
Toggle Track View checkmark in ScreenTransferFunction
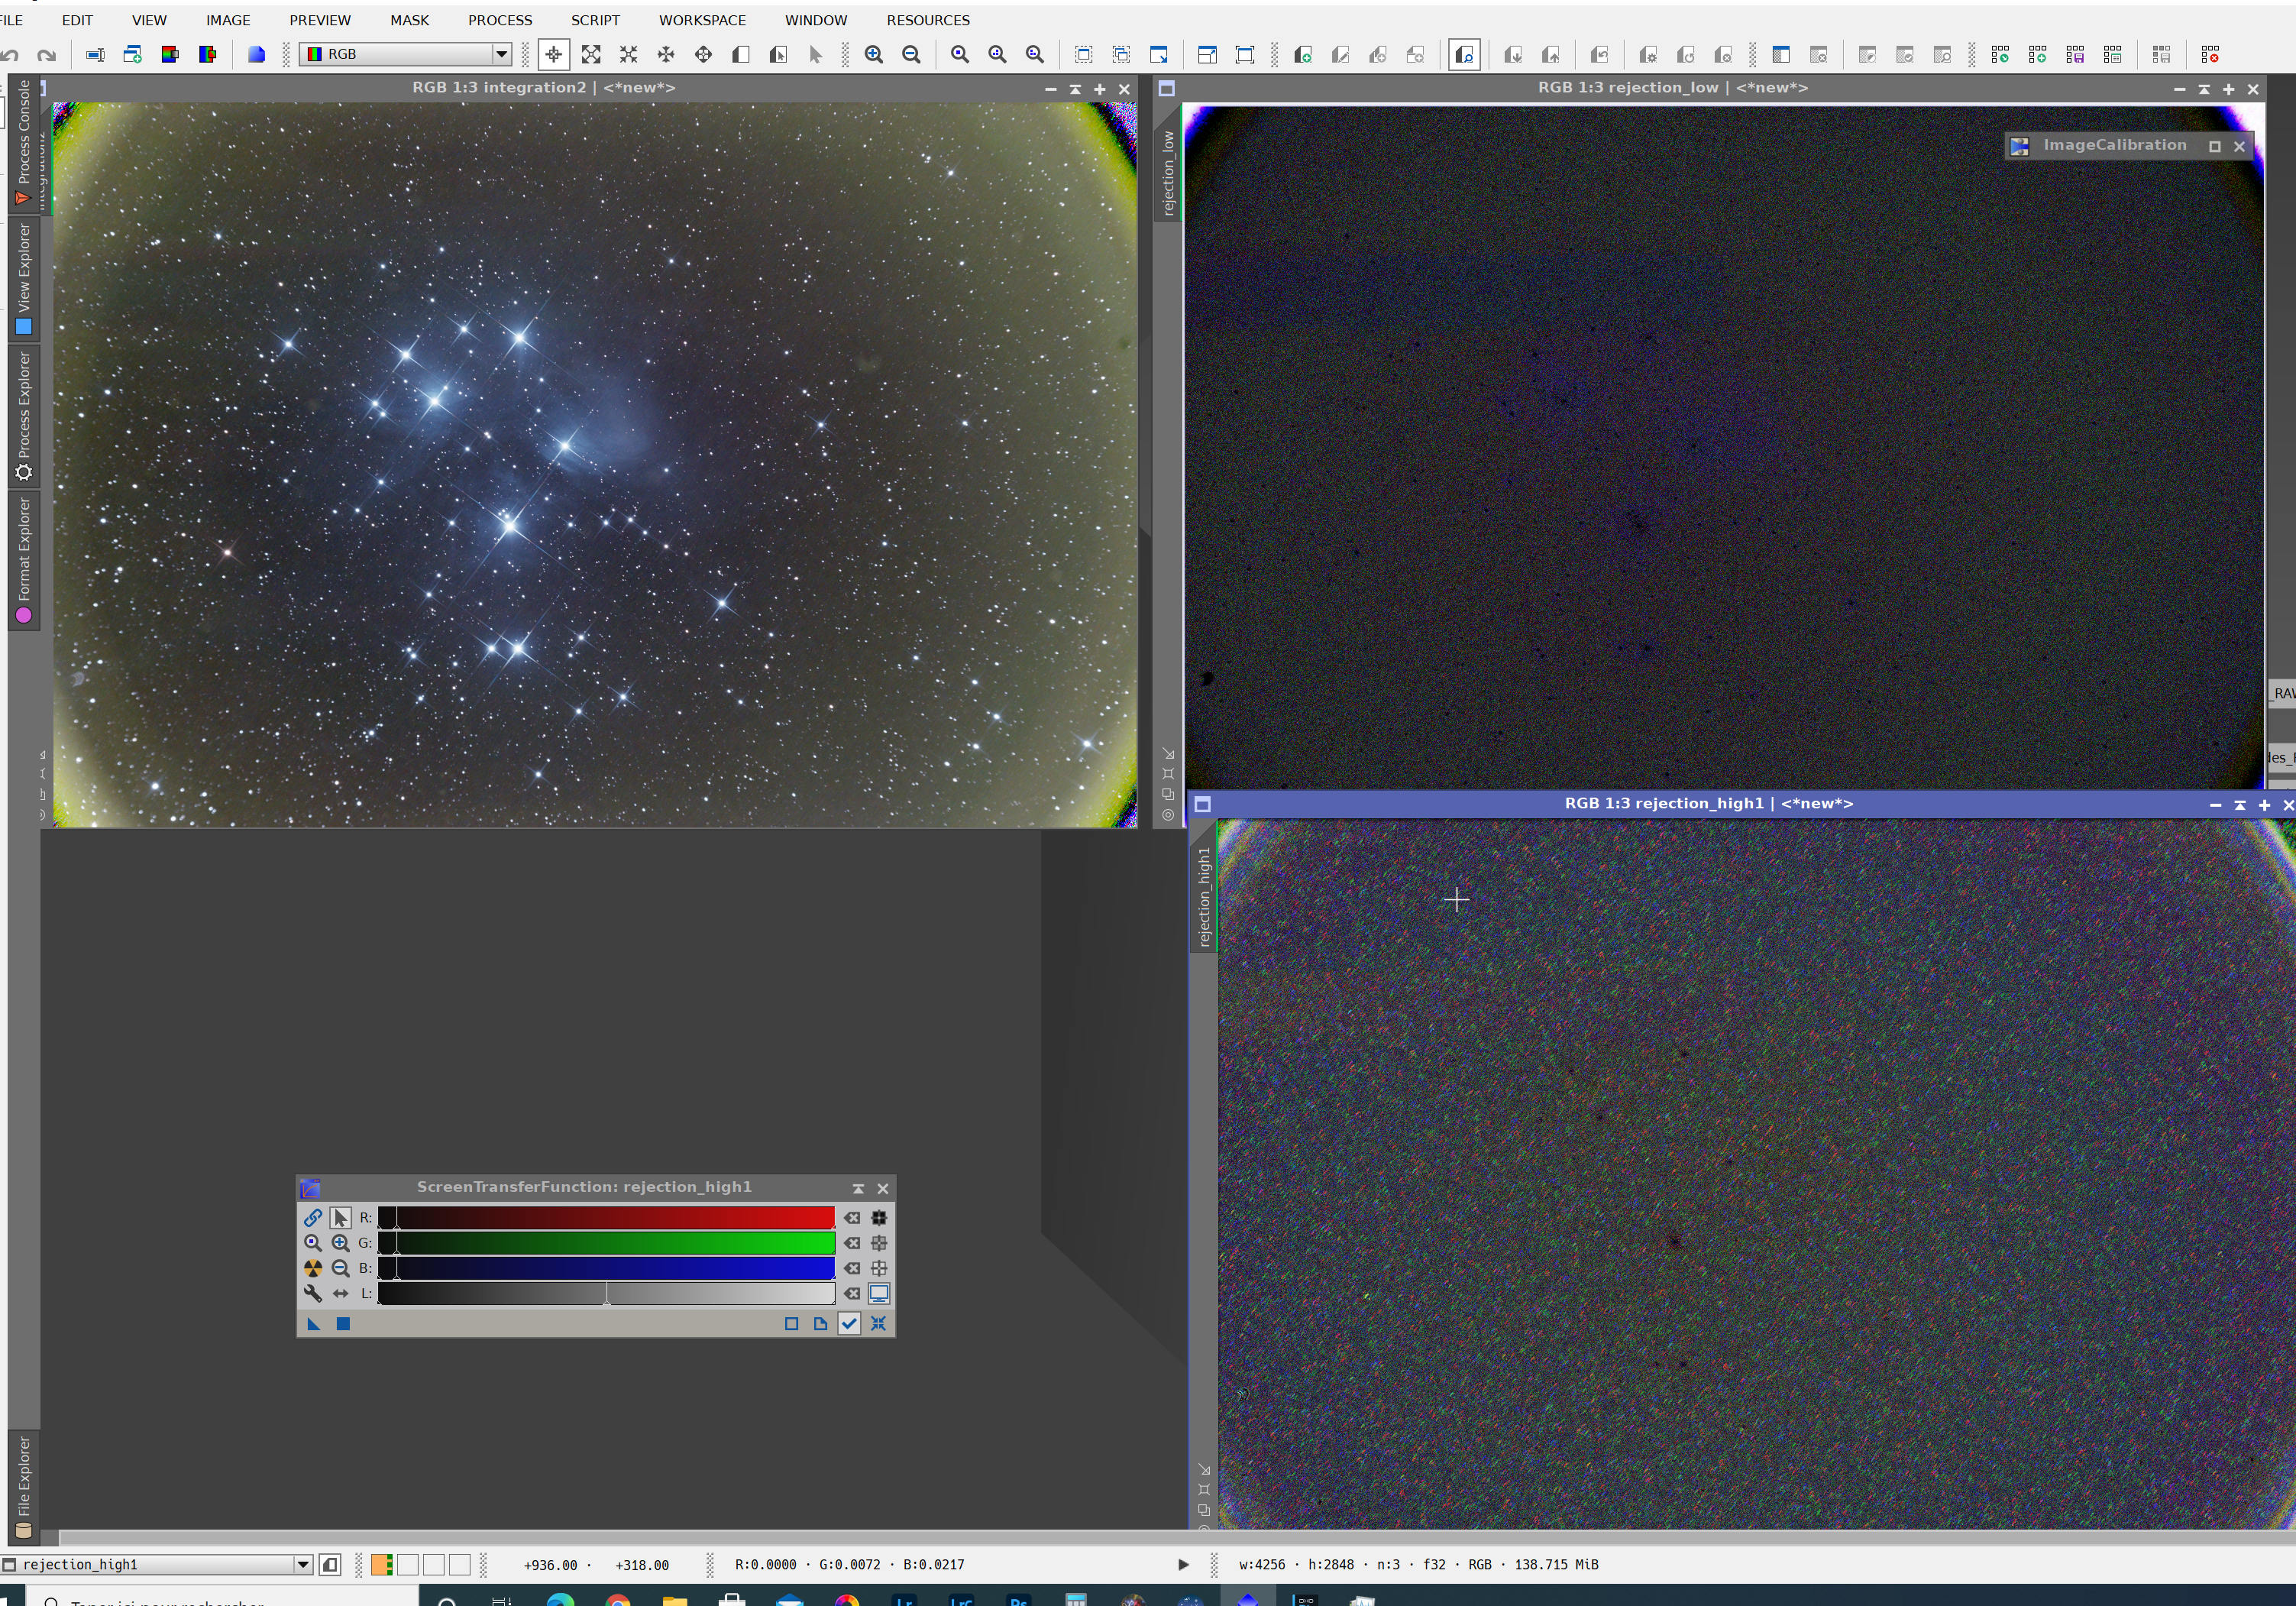tap(849, 1324)
